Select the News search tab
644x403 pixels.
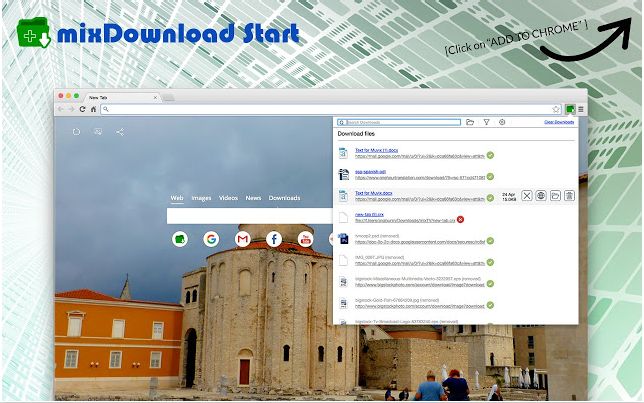(253, 198)
